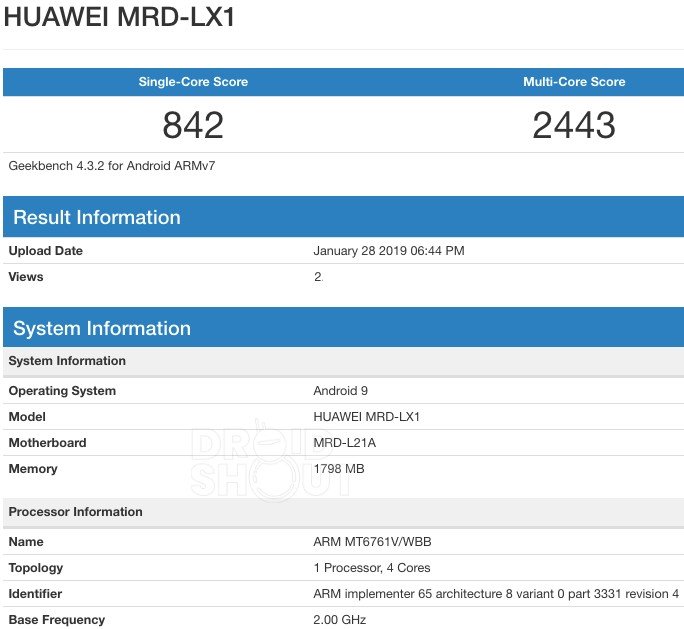684x629 pixels.
Task: Click the ARM implementer 65 architecture identifier value
Action: 496,594
